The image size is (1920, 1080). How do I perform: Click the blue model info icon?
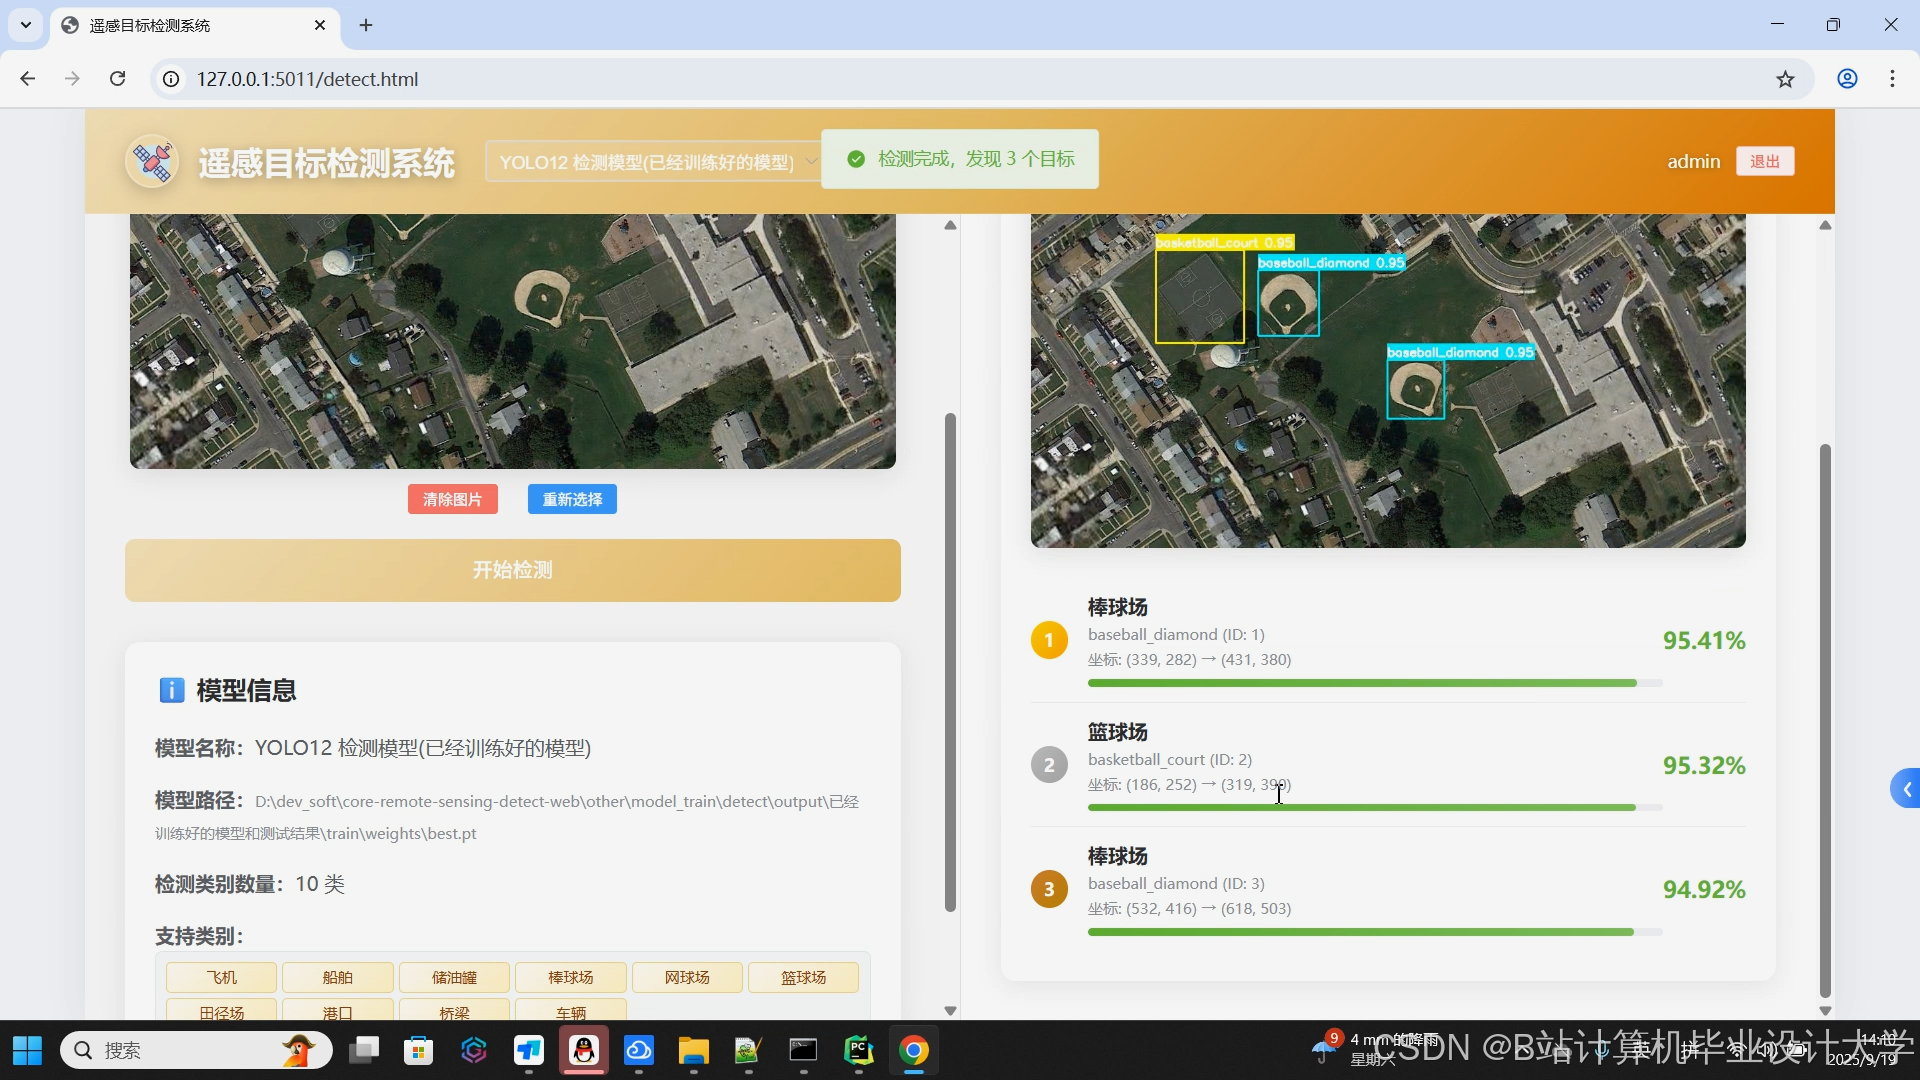tap(172, 691)
